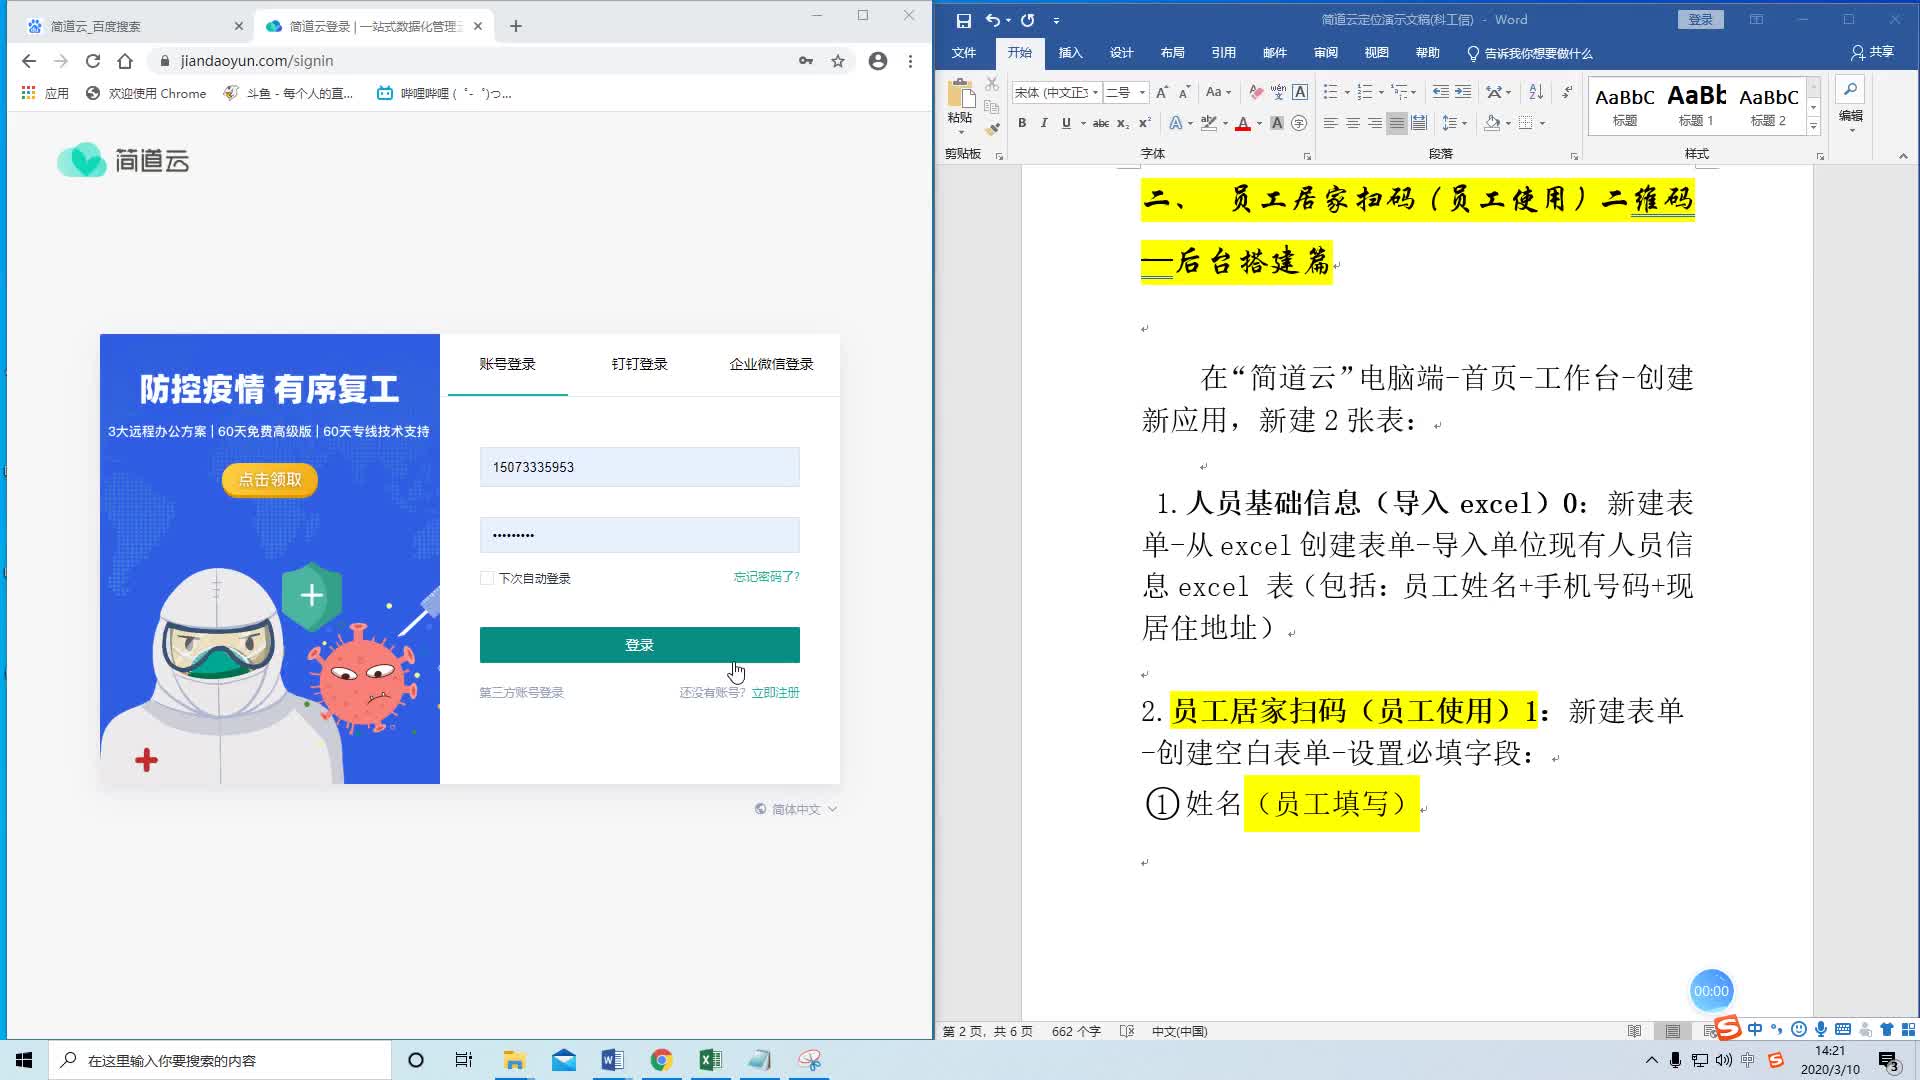
Task: Click the 立即注册 link
Action: pos(775,692)
